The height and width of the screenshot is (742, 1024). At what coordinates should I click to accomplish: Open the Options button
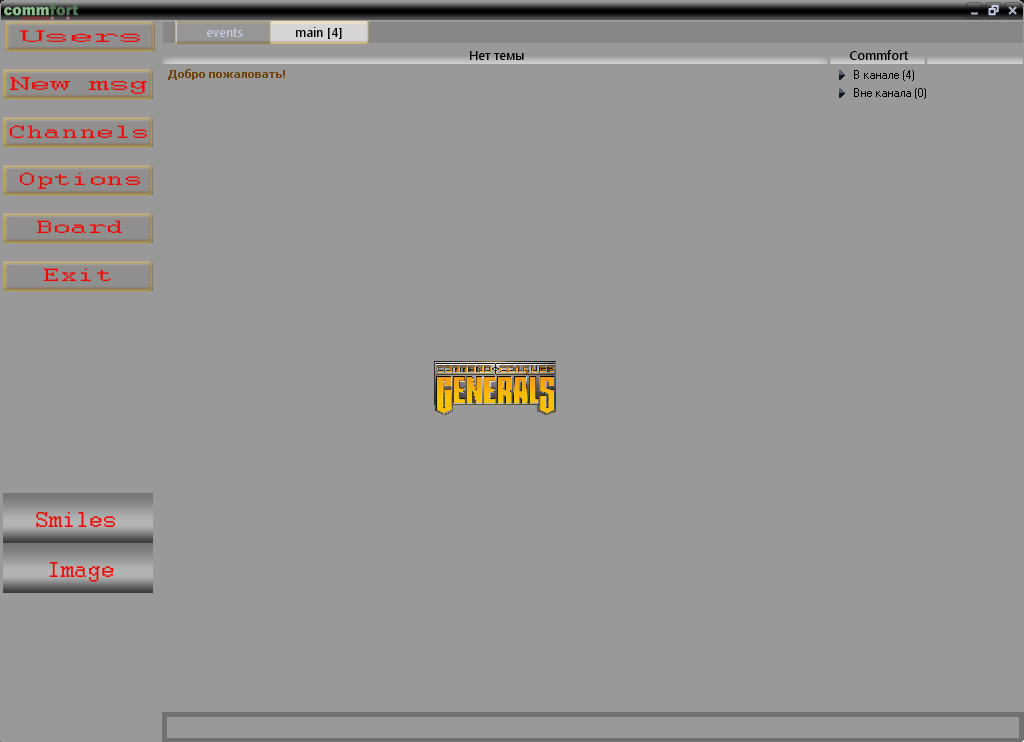tap(78, 180)
